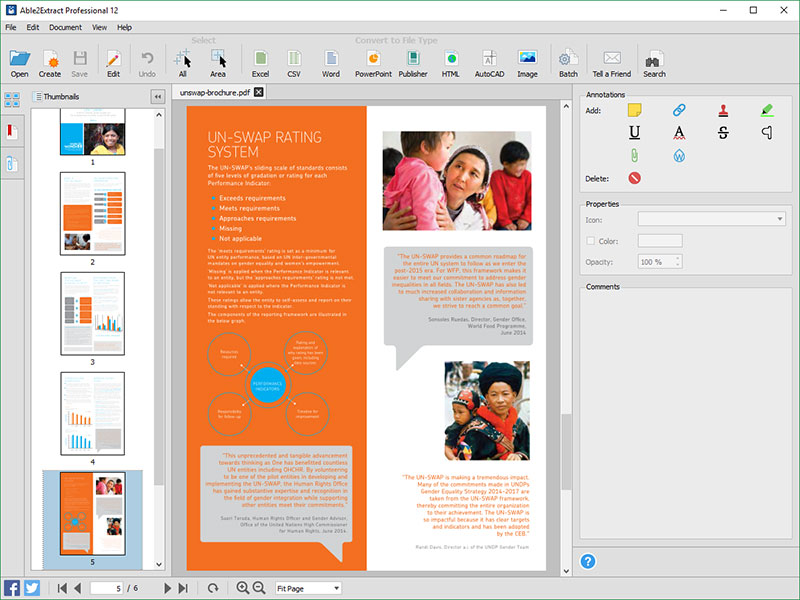Image resolution: width=800 pixels, height=600 pixels.
Task: Convert the document to AutoCAD
Action: 489,63
